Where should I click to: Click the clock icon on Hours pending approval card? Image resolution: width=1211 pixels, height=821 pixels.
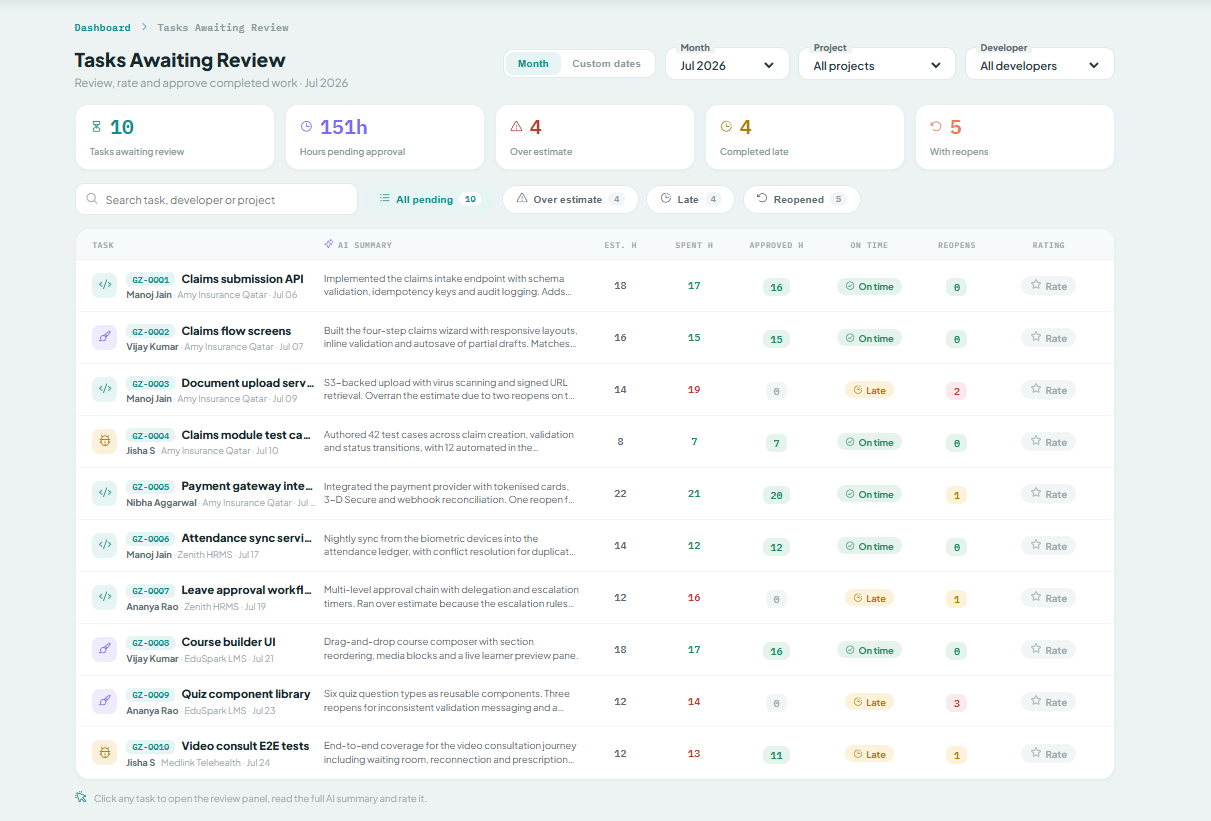pyautogui.click(x=306, y=127)
